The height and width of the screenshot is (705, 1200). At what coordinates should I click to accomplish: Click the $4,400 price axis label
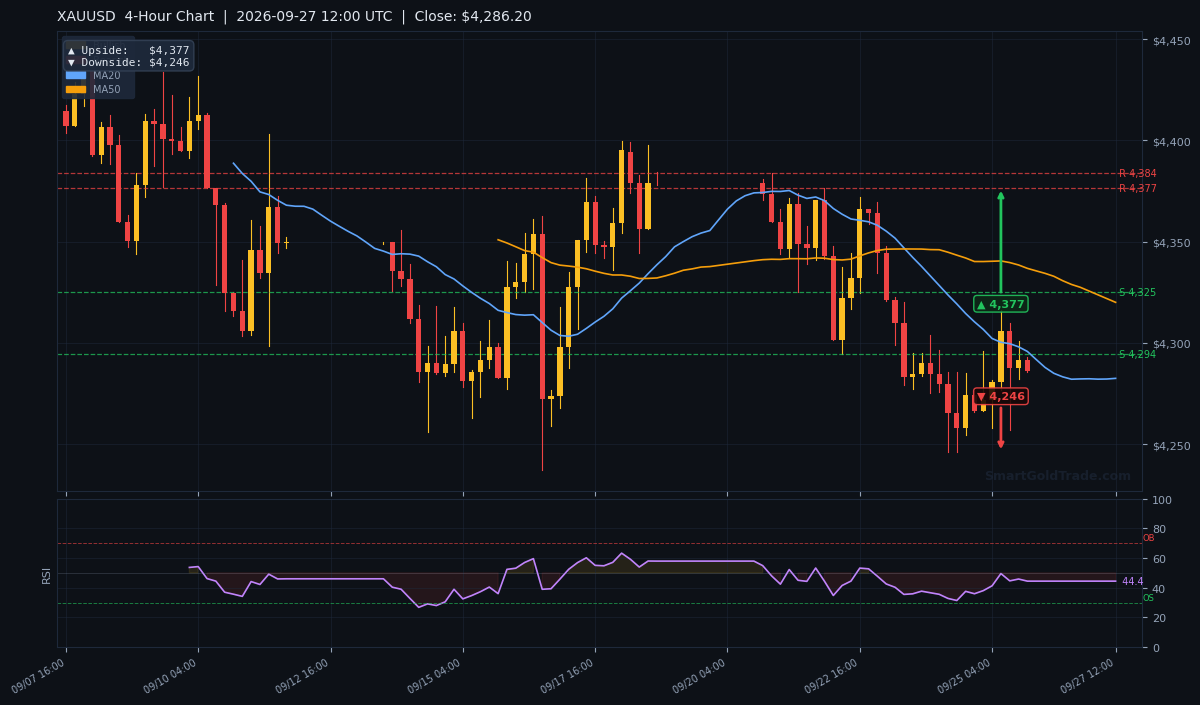click(x=1171, y=142)
